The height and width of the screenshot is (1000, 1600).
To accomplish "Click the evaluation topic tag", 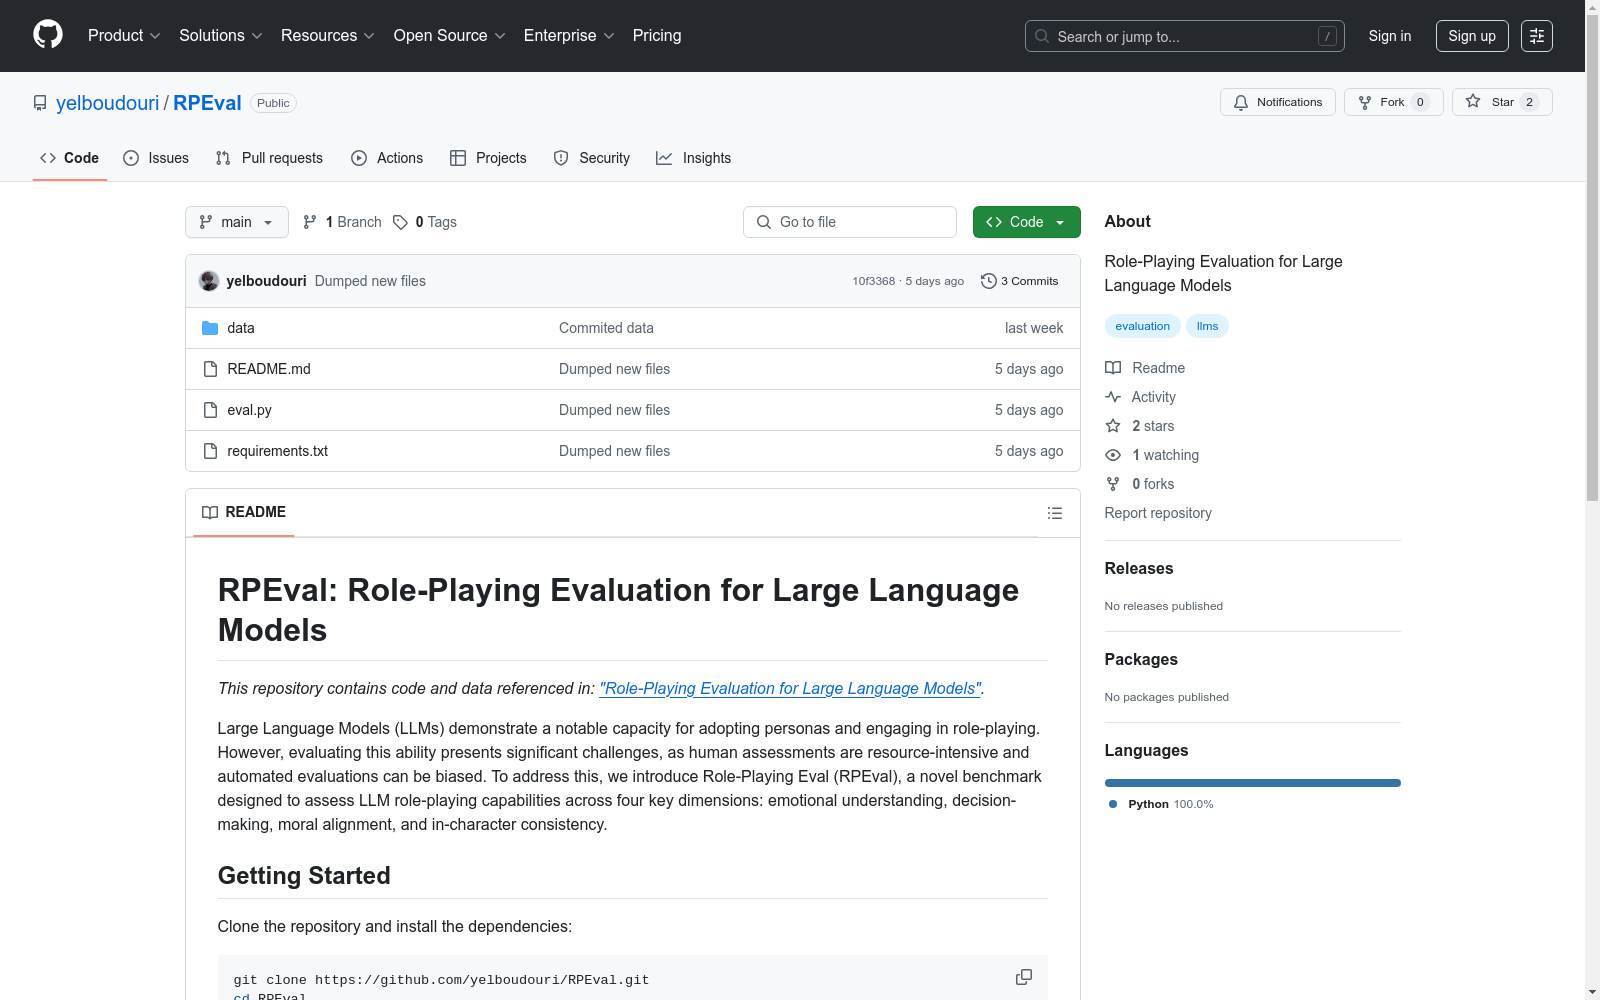I will coord(1142,326).
